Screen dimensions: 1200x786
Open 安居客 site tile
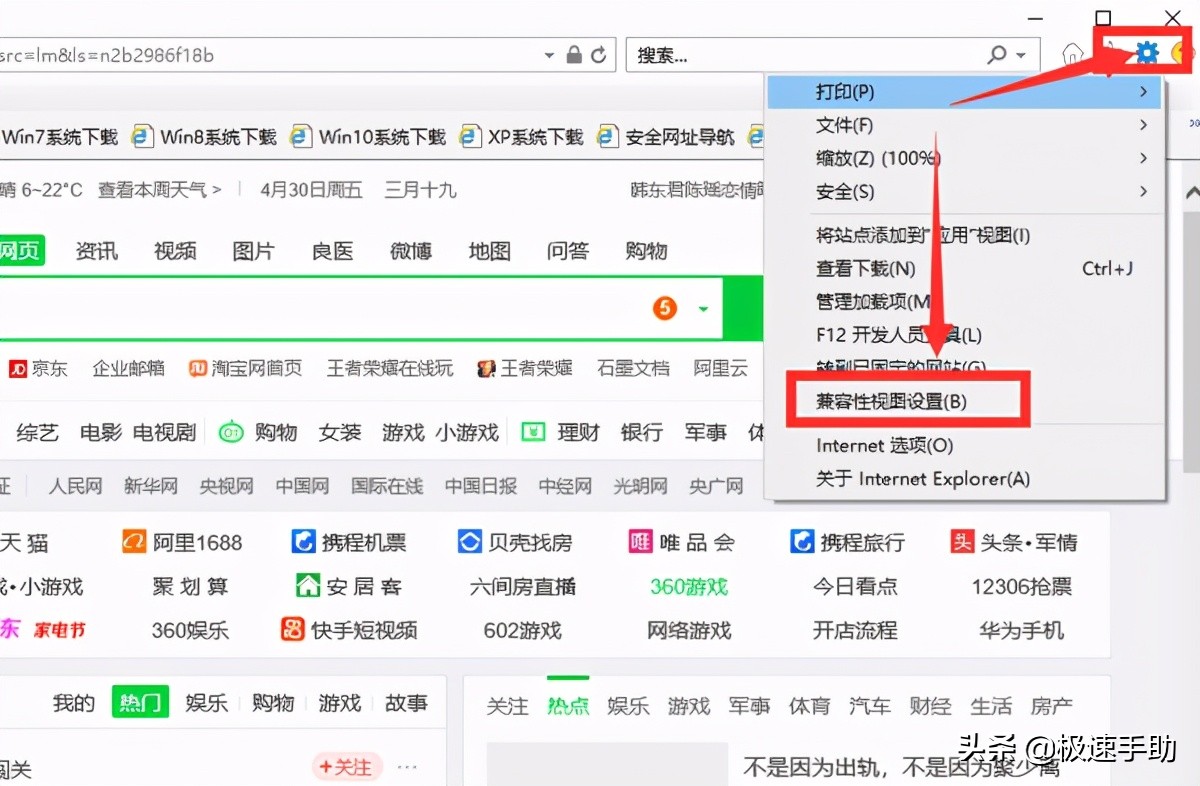pyautogui.click(x=349, y=586)
